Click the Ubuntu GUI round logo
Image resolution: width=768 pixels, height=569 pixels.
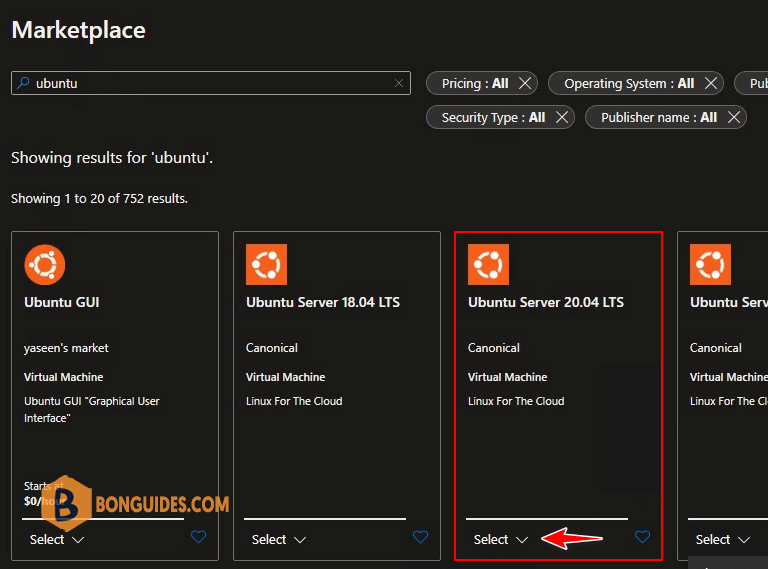pos(45,264)
